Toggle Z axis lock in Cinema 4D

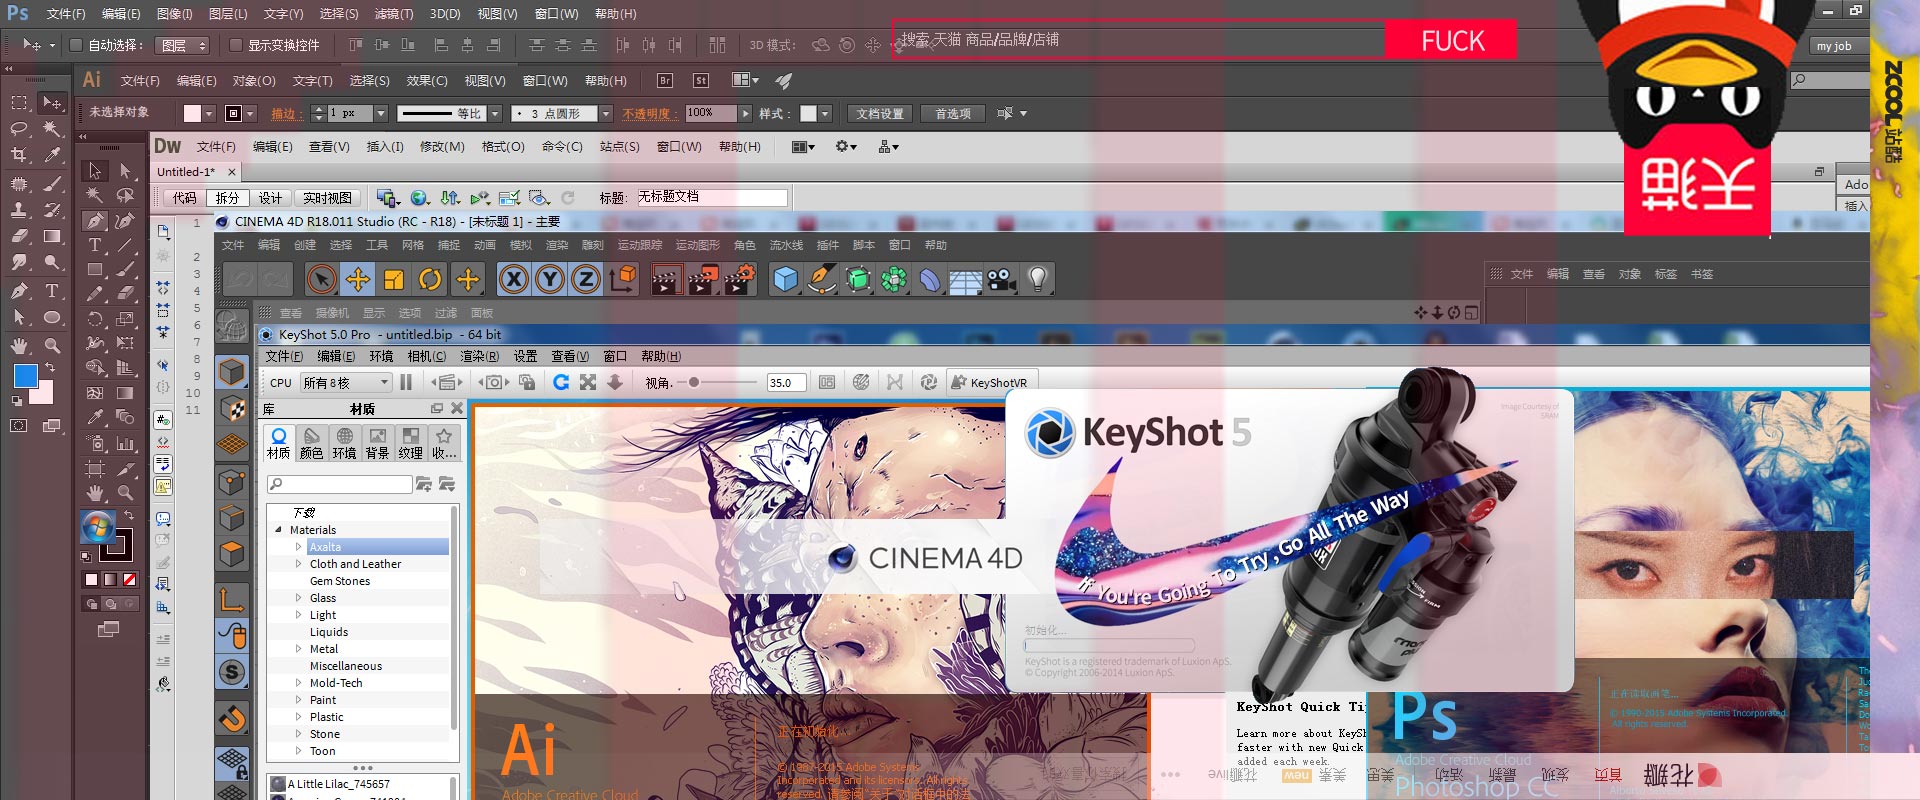[586, 279]
